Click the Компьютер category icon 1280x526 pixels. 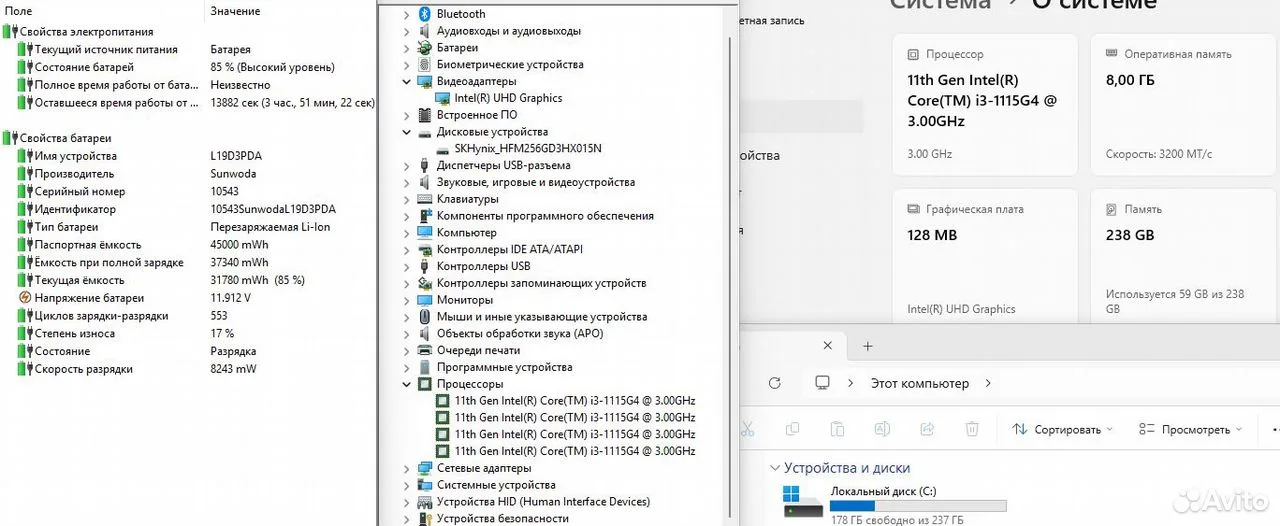tap(424, 232)
